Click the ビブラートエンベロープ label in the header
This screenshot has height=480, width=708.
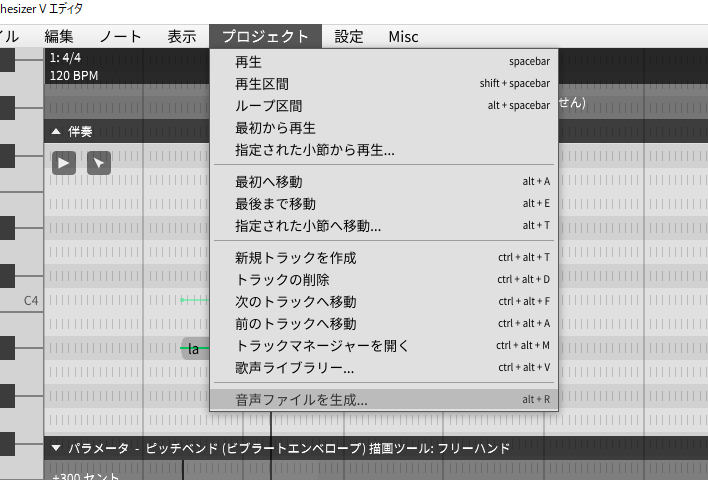[293, 448]
